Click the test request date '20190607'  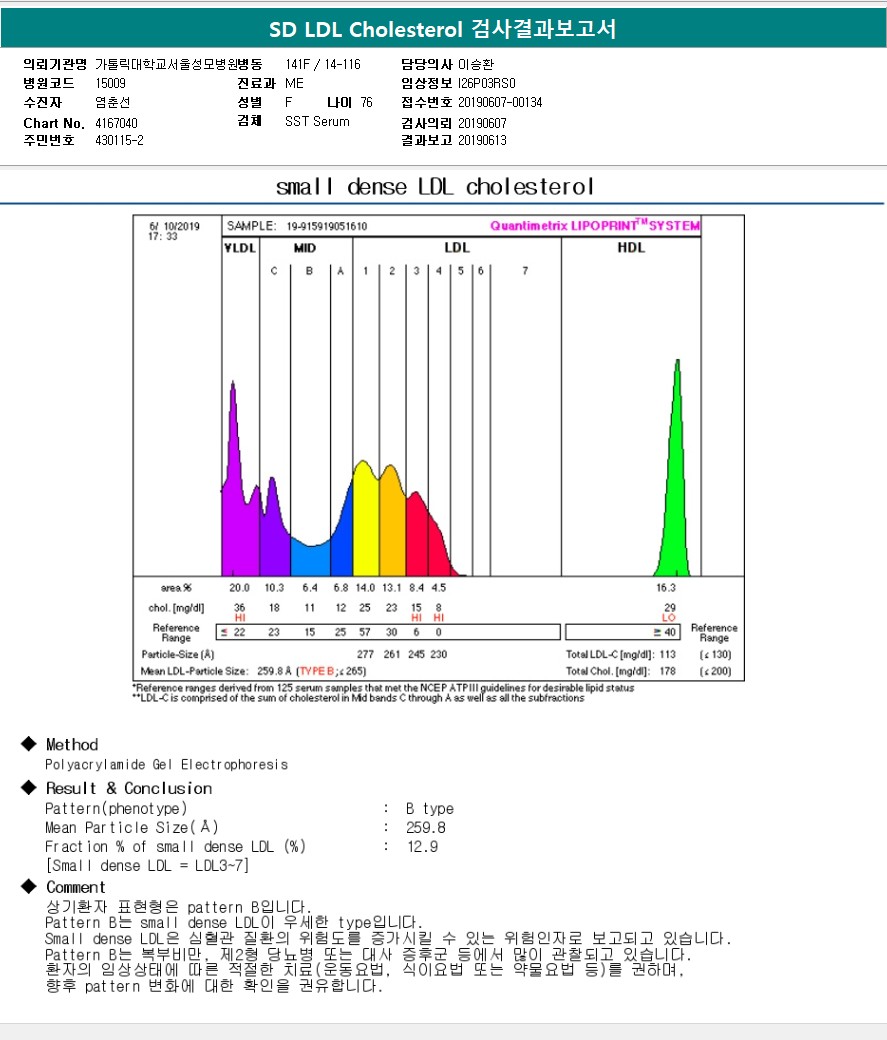coord(482,123)
